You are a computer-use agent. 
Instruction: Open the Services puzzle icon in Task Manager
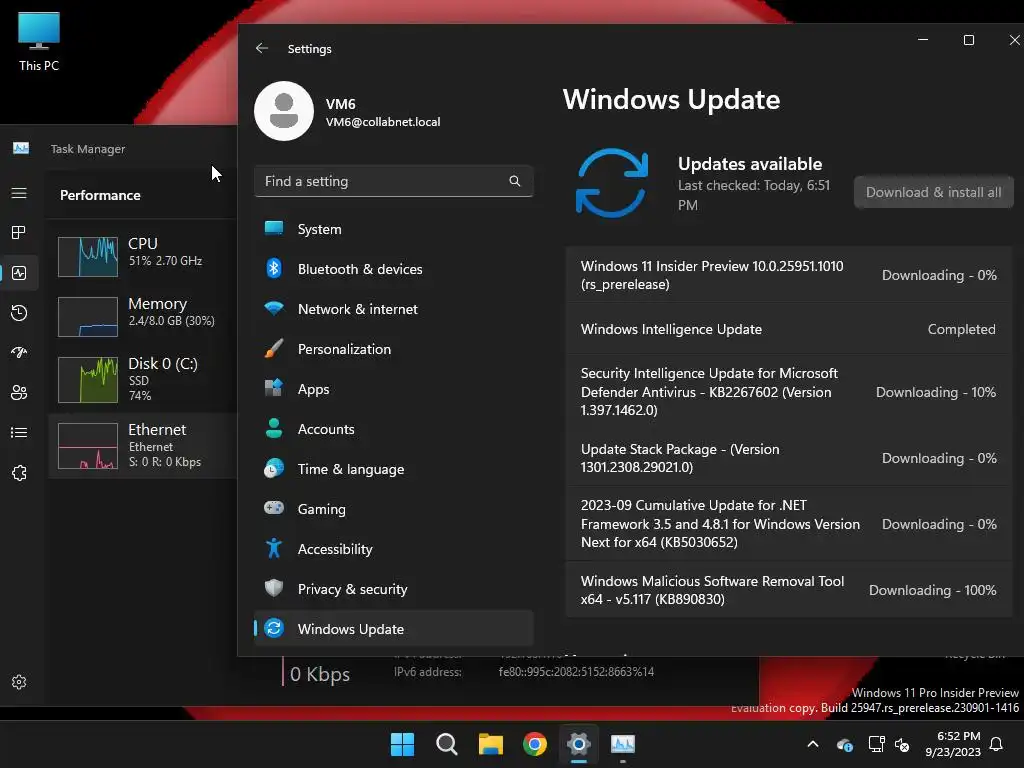point(19,473)
